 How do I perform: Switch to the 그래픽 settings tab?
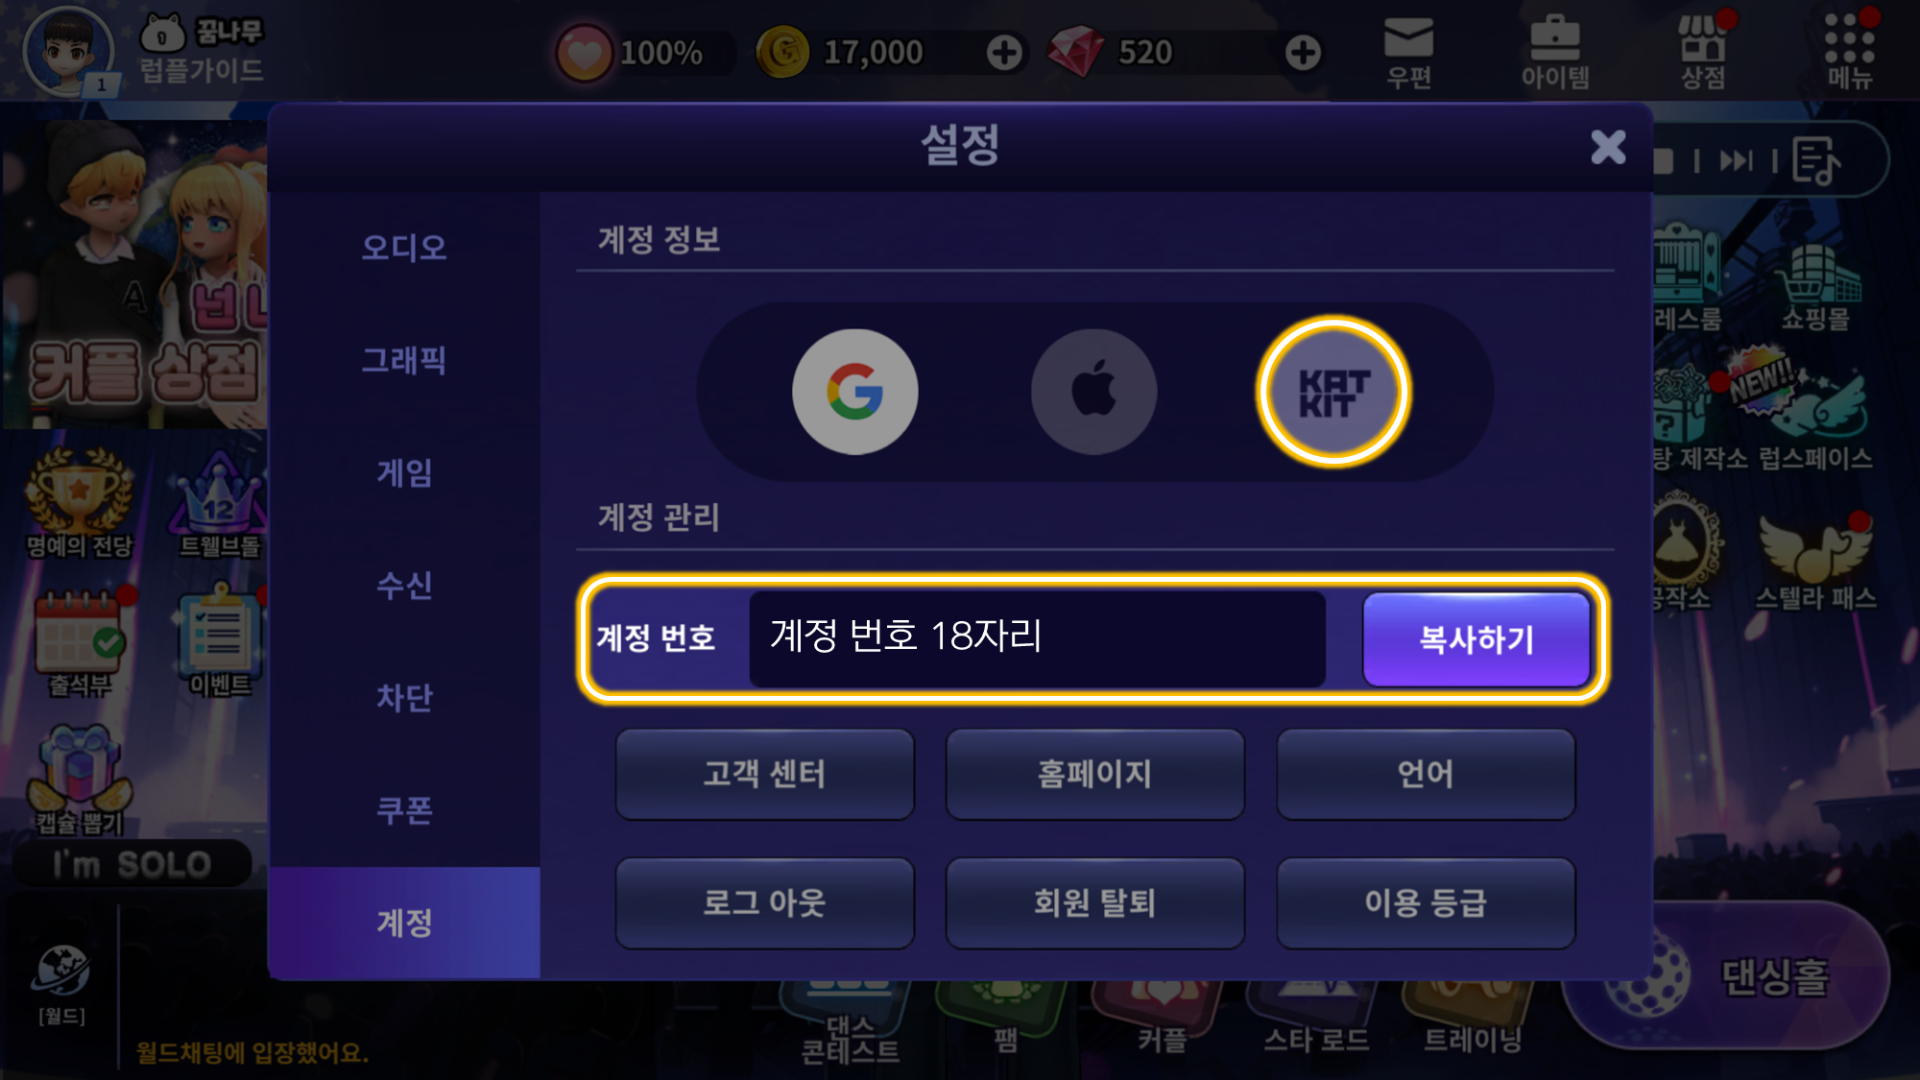coord(404,360)
